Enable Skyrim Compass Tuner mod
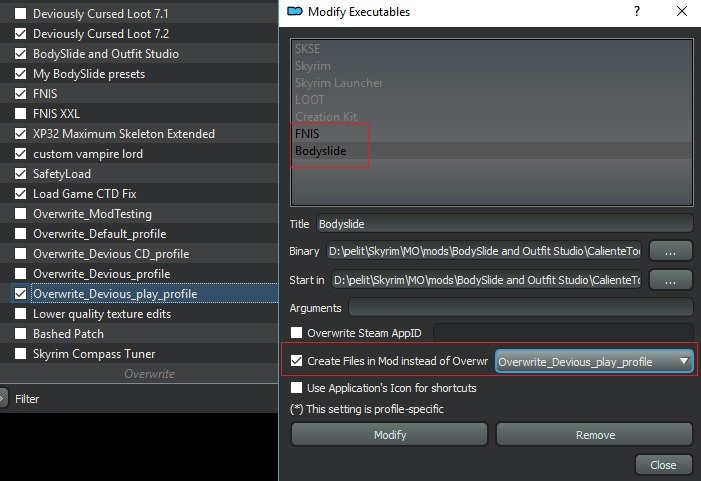701x481 pixels. tap(21, 354)
